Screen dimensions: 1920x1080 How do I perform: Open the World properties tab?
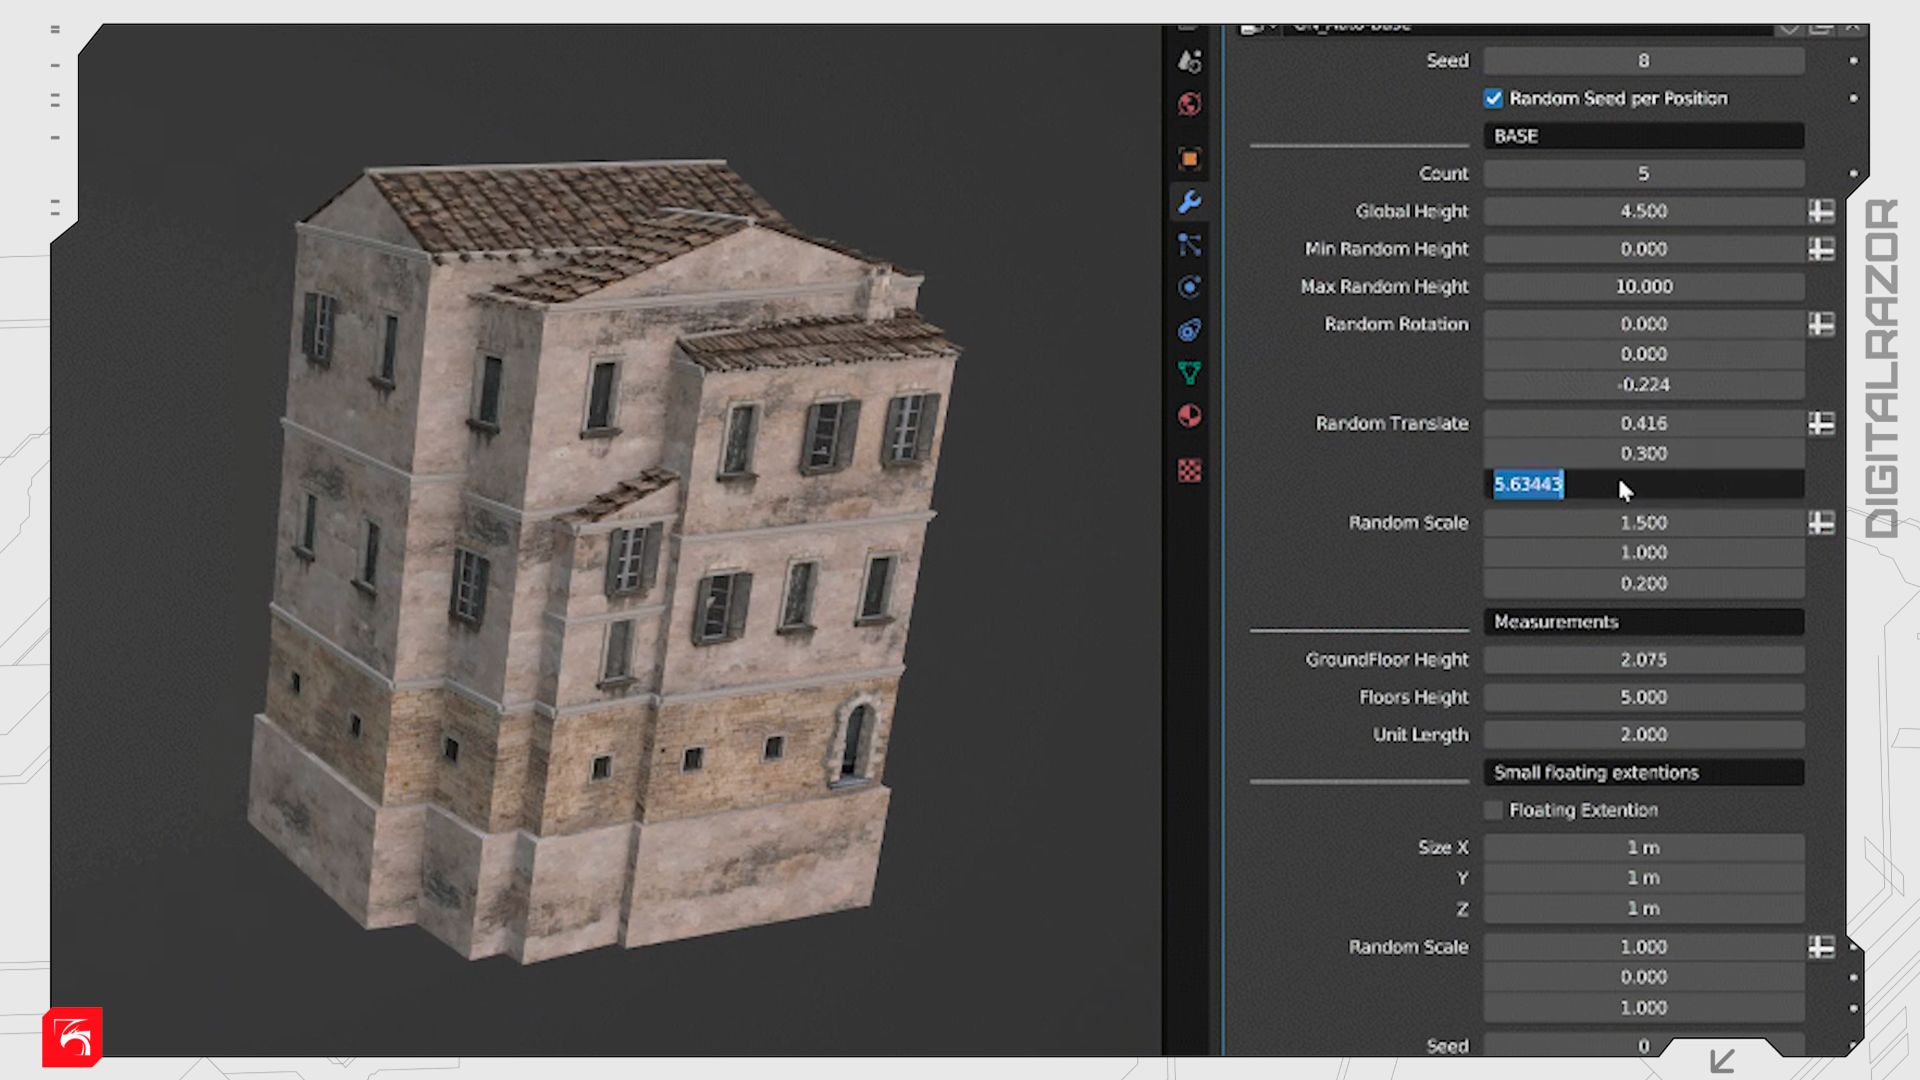pos(1189,104)
